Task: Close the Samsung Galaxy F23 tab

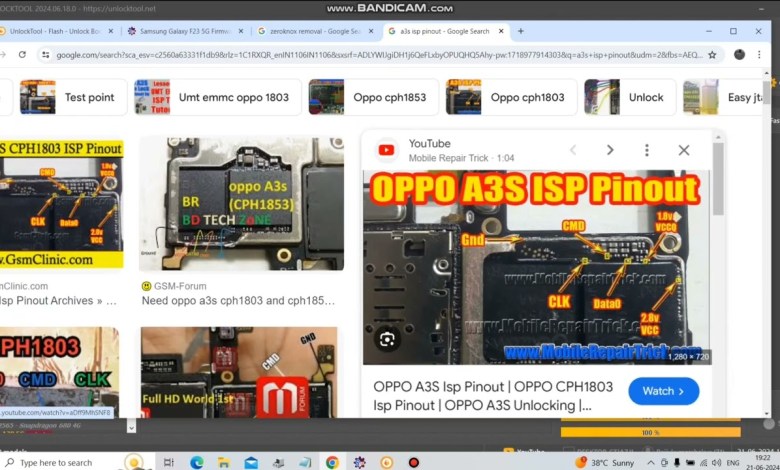Action: coord(241,31)
